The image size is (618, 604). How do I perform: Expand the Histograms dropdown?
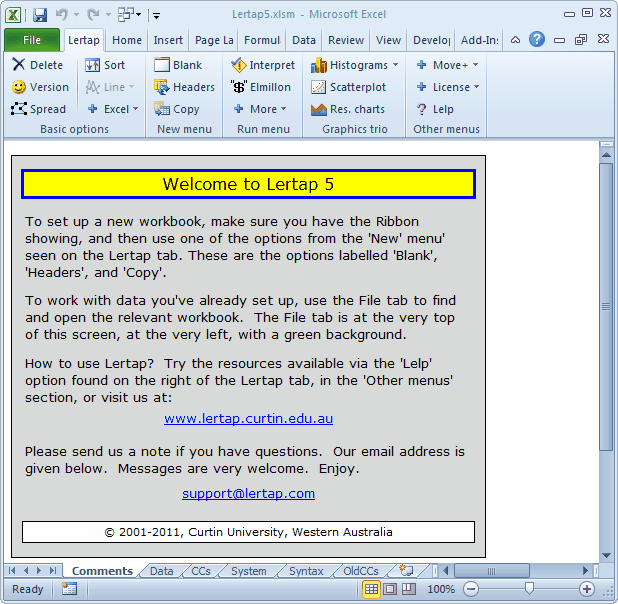[395, 65]
